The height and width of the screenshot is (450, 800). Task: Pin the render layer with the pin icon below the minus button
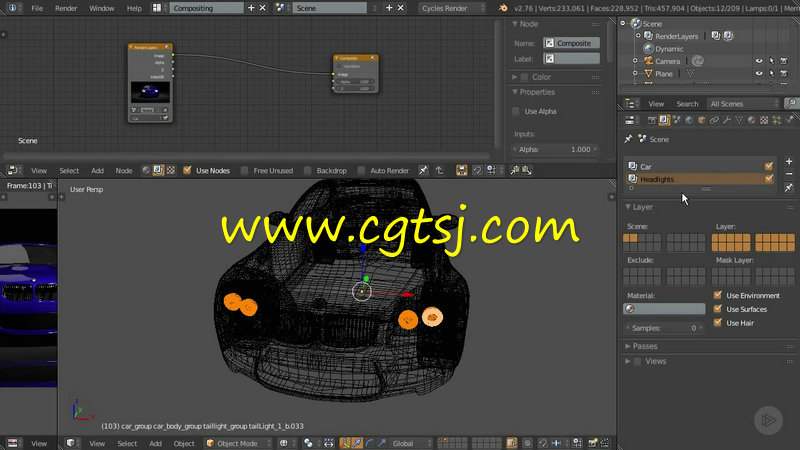click(x=789, y=188)
